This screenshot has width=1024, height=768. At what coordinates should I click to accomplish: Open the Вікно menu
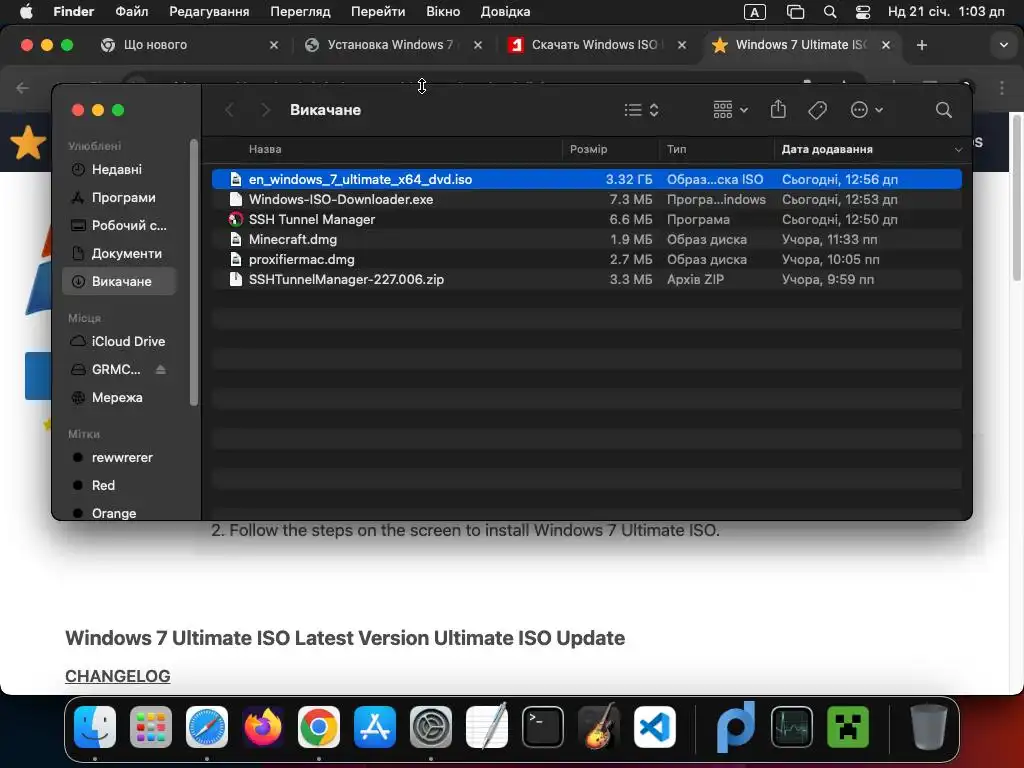pos(443,12)
